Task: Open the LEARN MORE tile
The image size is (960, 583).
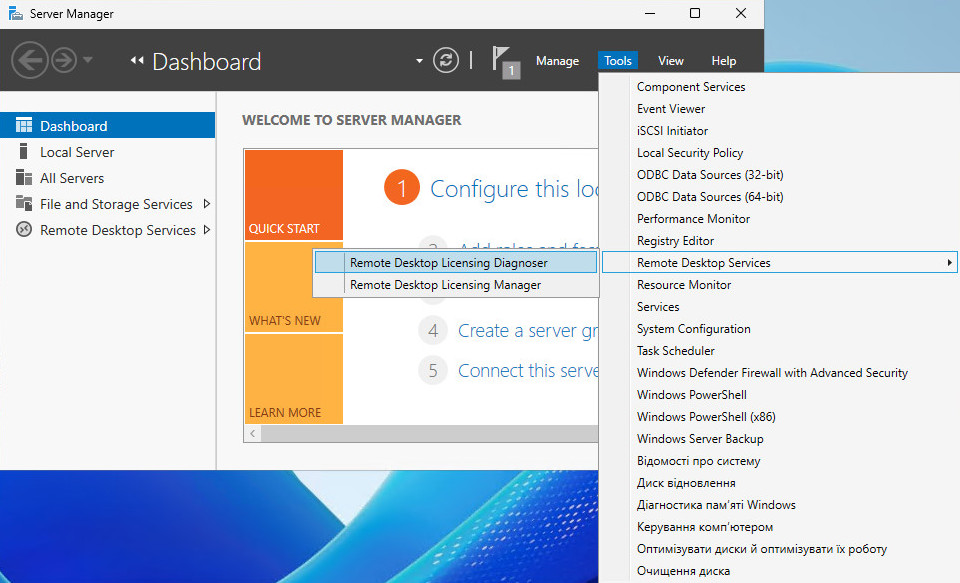Action: 294,379
